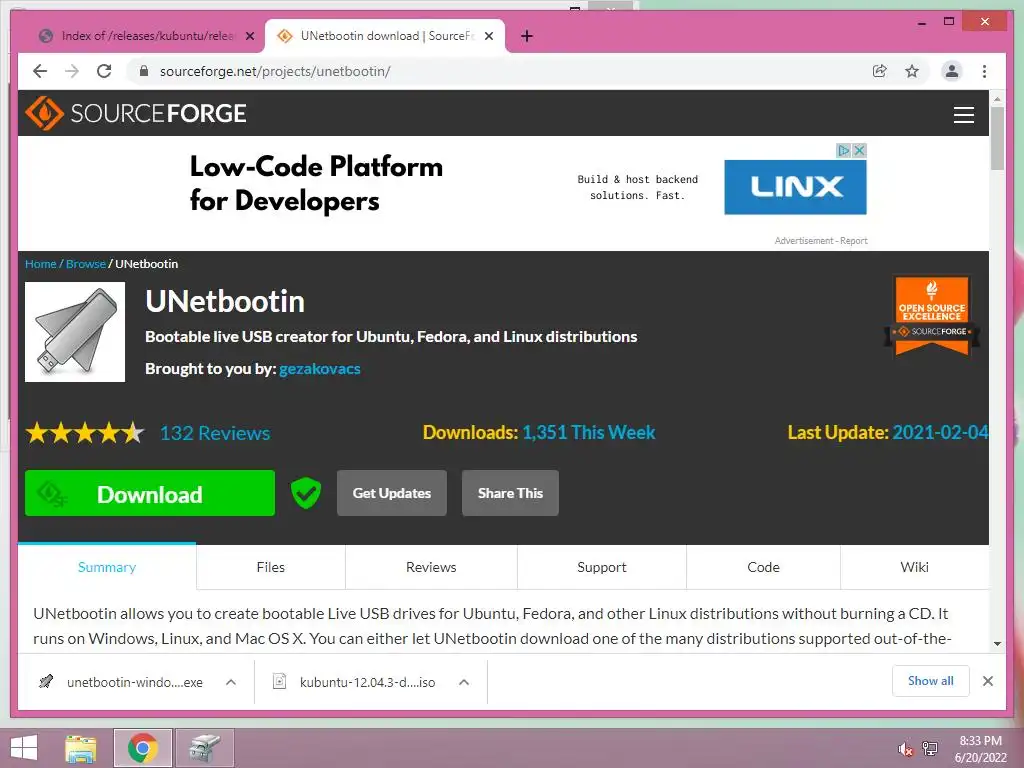The image size is (1024, 768).
Task: Click the five-star rating
Action: click(x=85, y=433)
